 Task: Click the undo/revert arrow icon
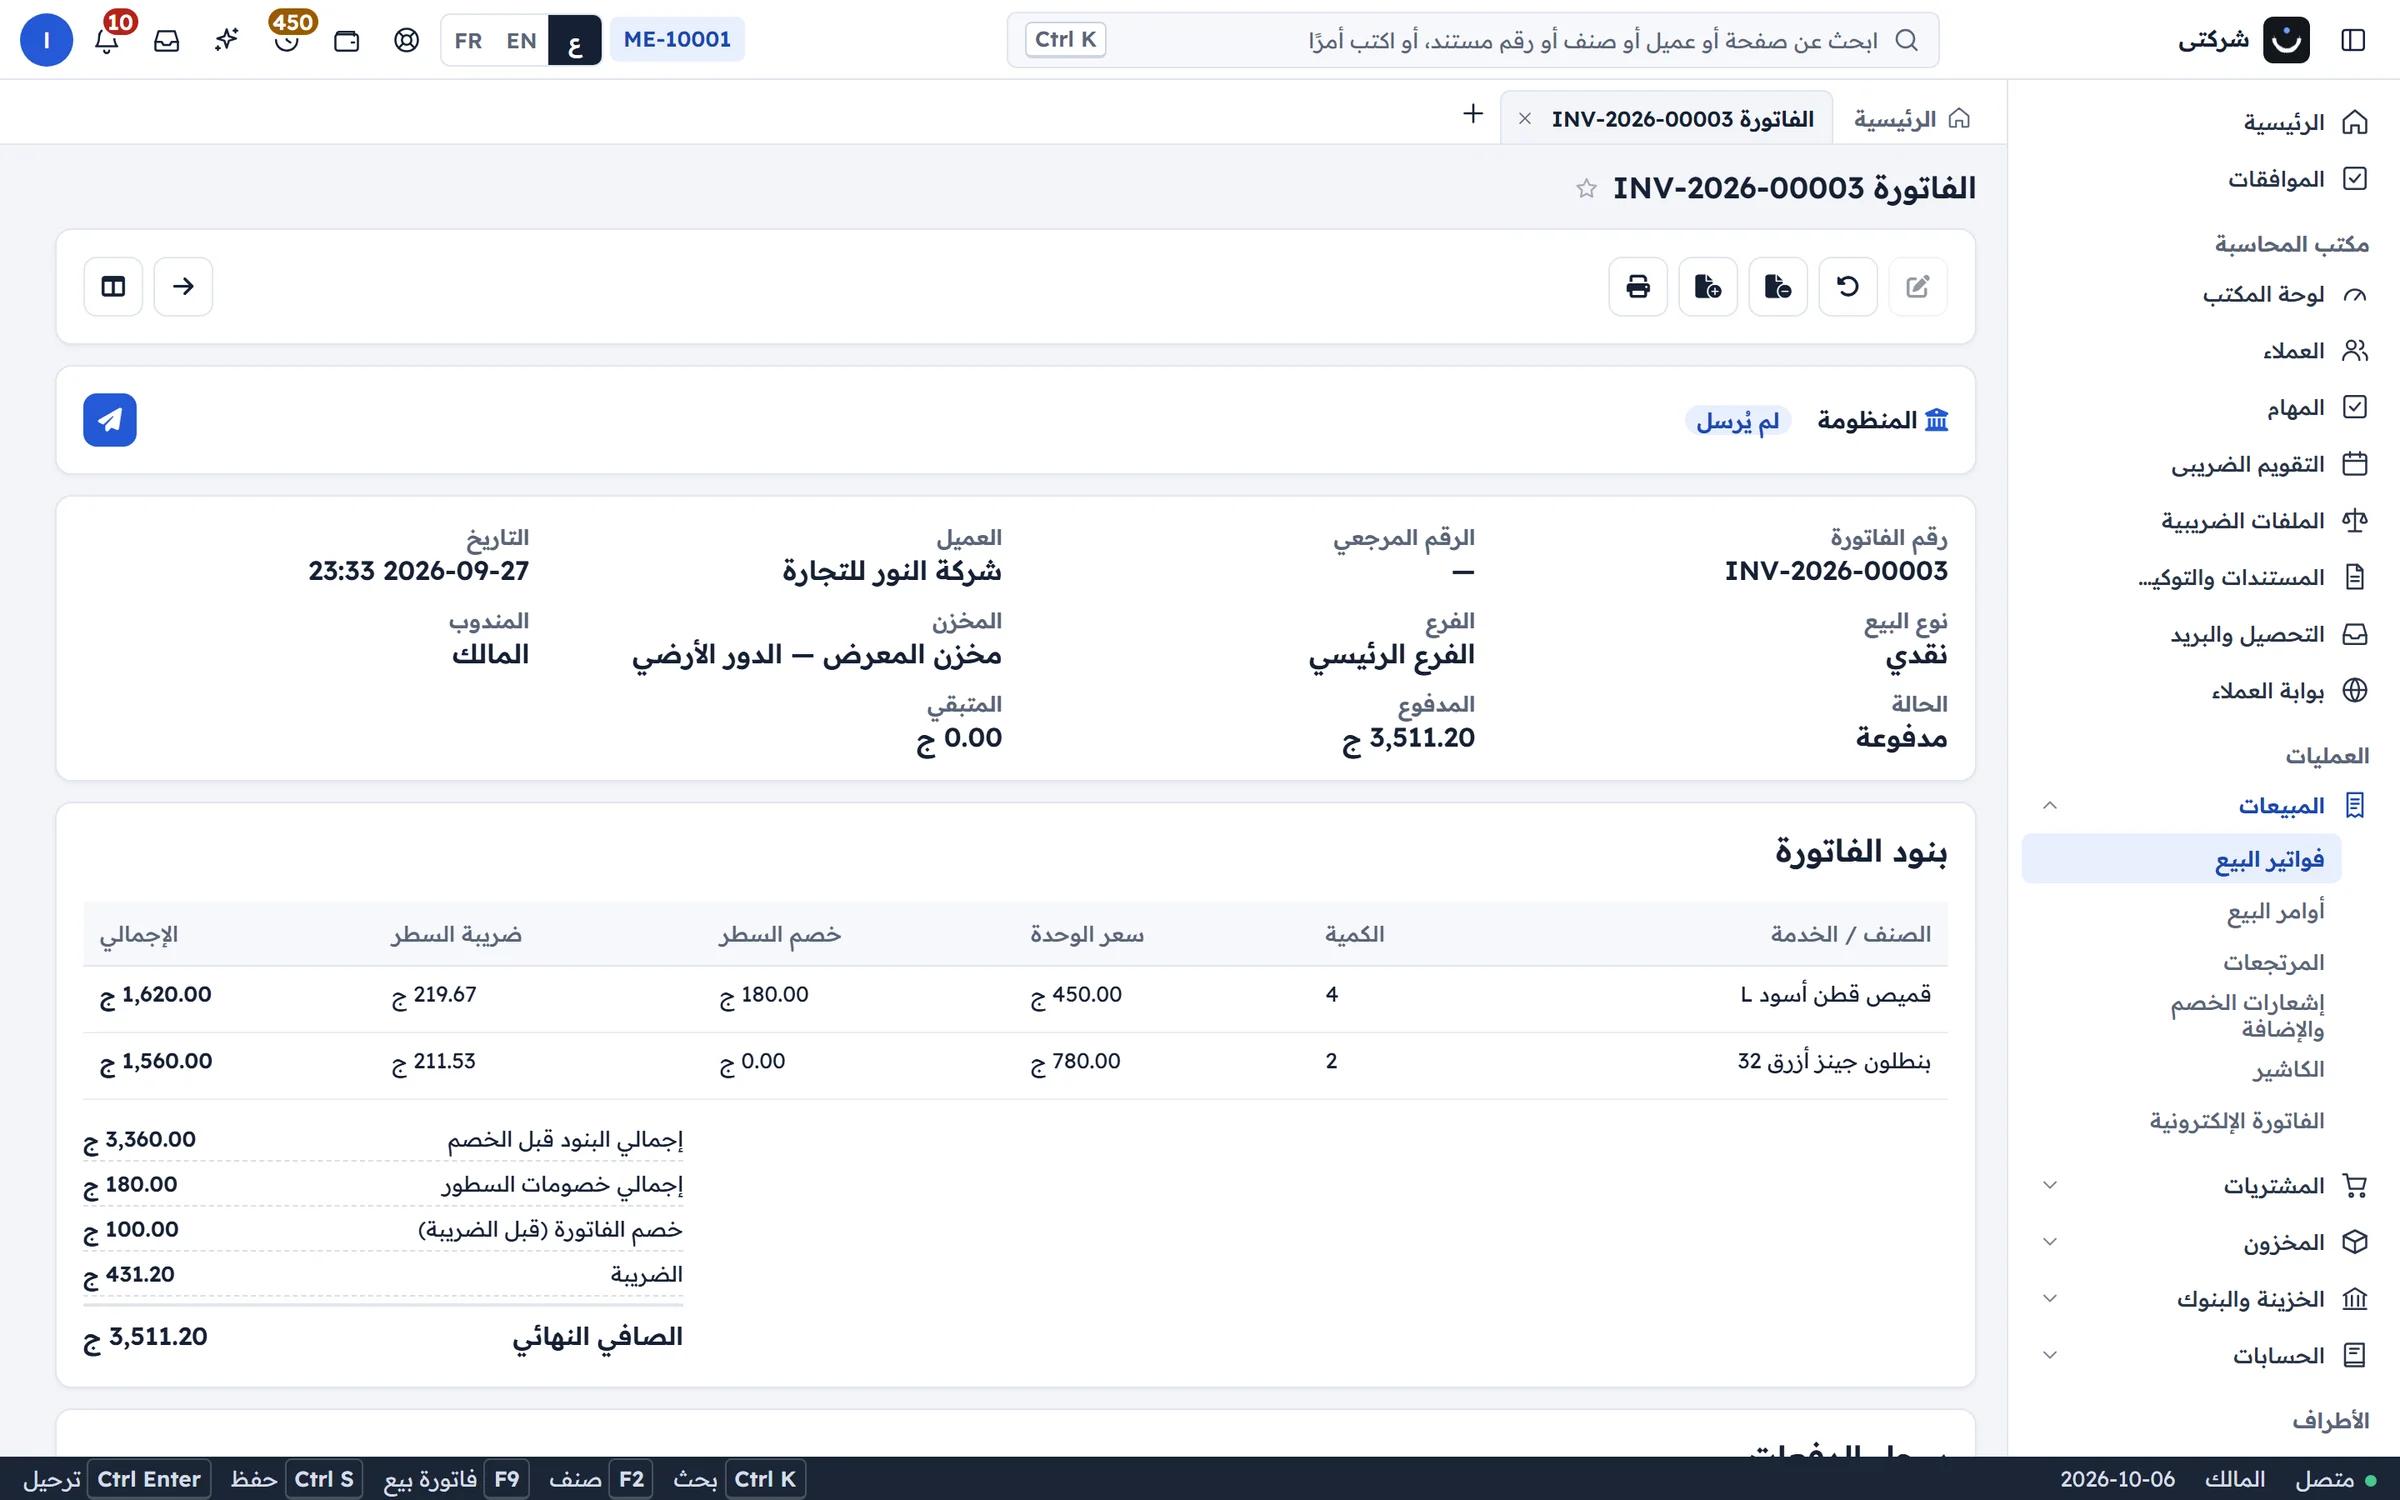pos(1848,287)
